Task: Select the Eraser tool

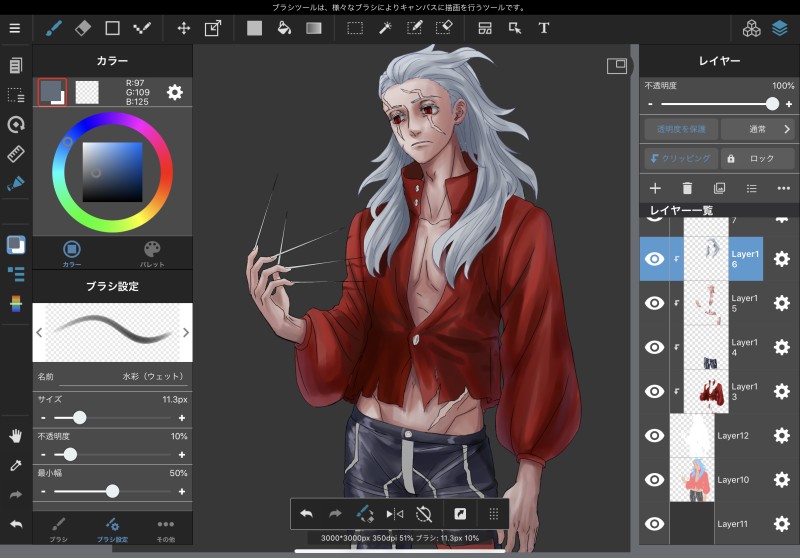Action: 83,28
